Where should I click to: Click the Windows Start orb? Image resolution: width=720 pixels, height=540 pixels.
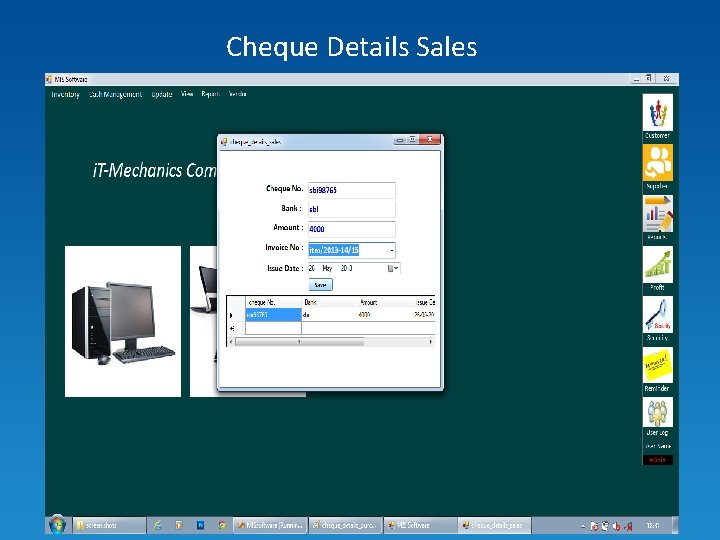57,524
